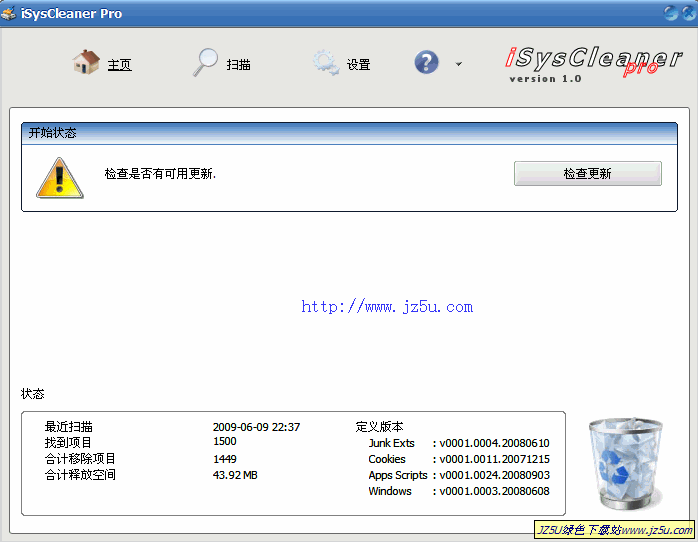Open the 主页 home tab
The width and height of the screenshot is (698, 542).
tap(119, 65)
